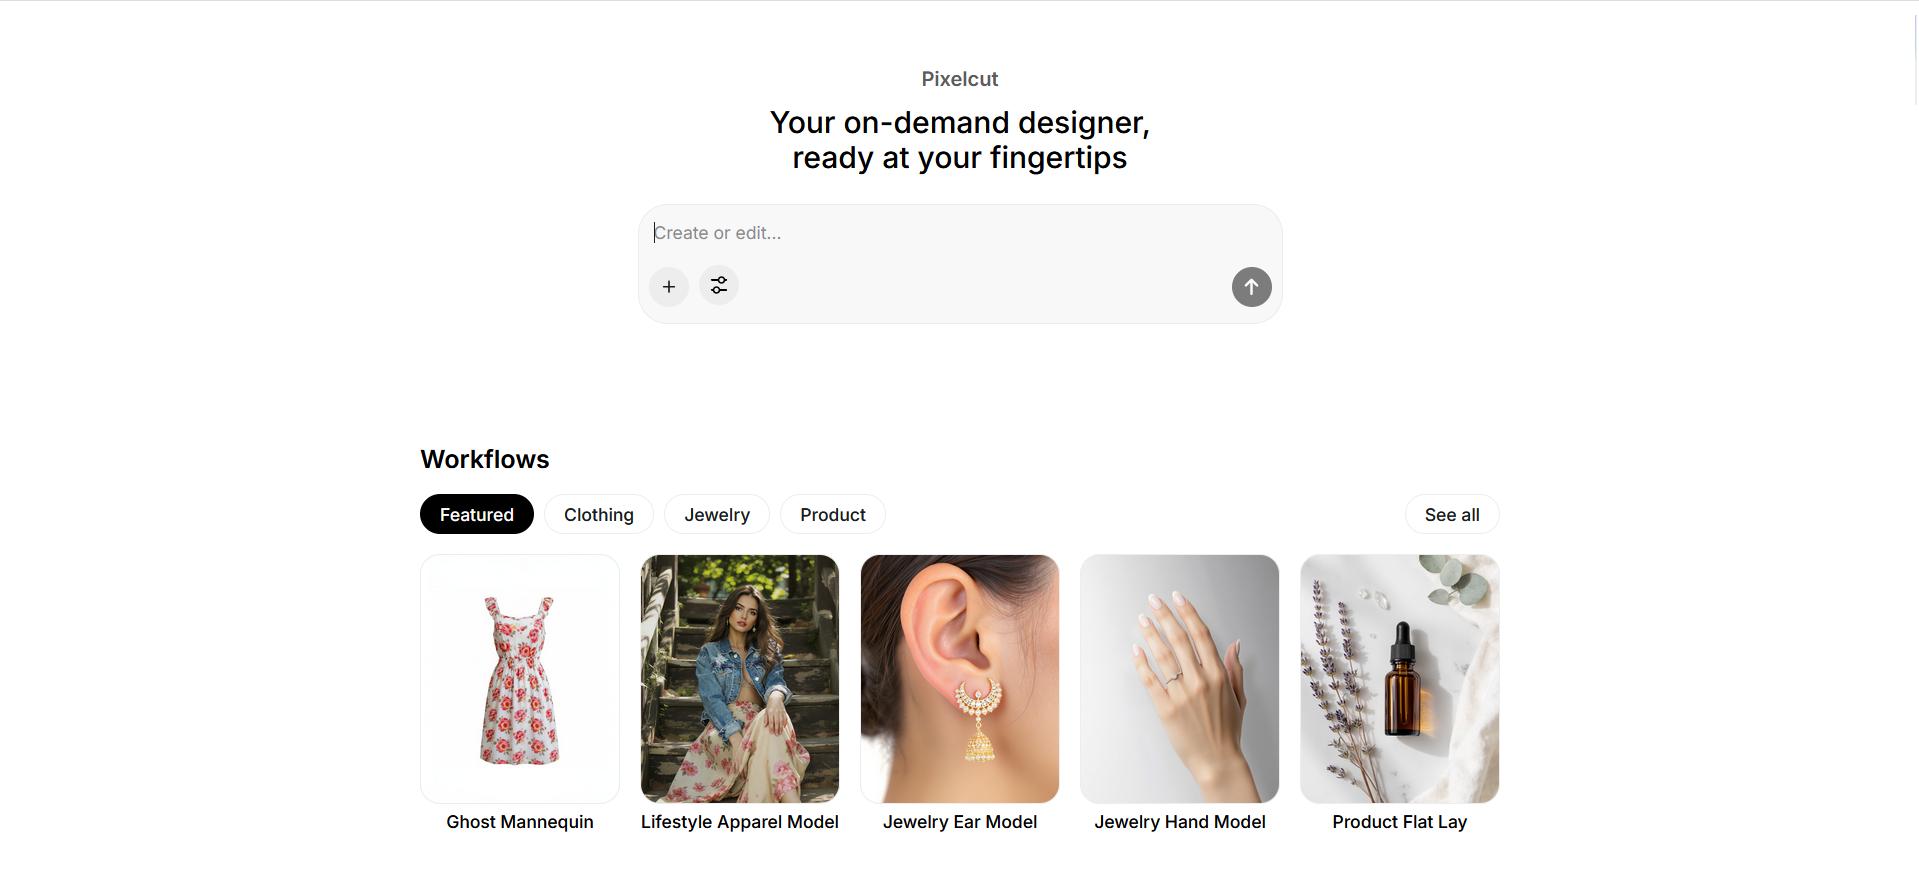Open the Jewelry Ear Model workflow

[x=959, y=678]
